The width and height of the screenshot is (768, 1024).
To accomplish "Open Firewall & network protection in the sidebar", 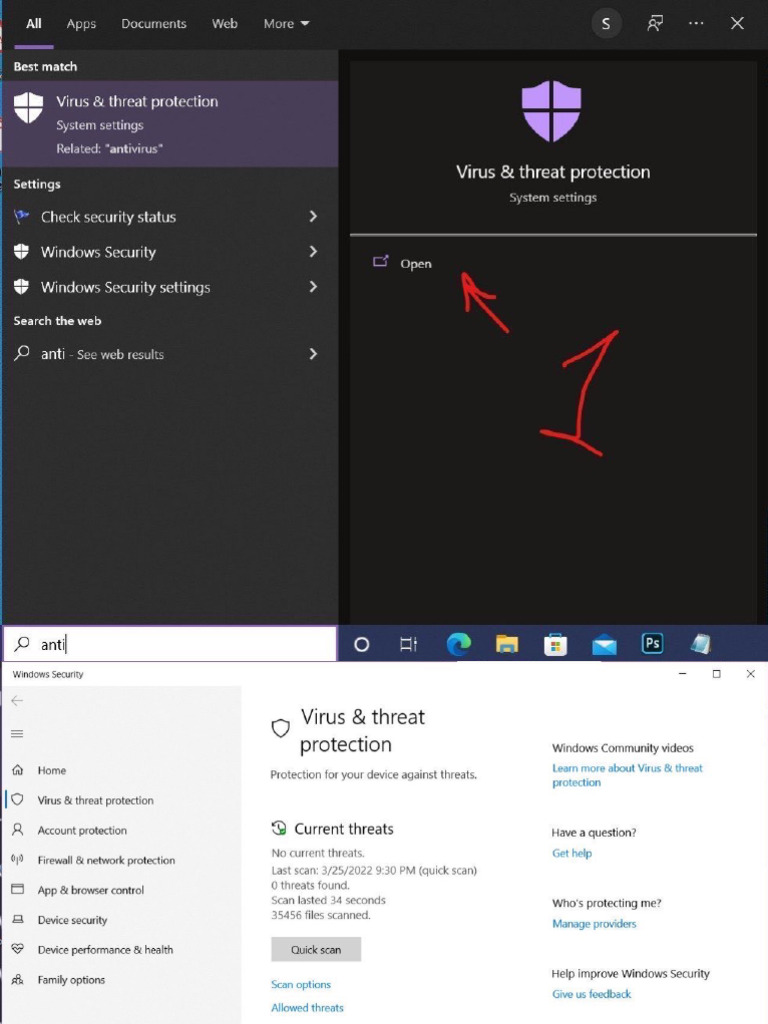I will [106, 860].
